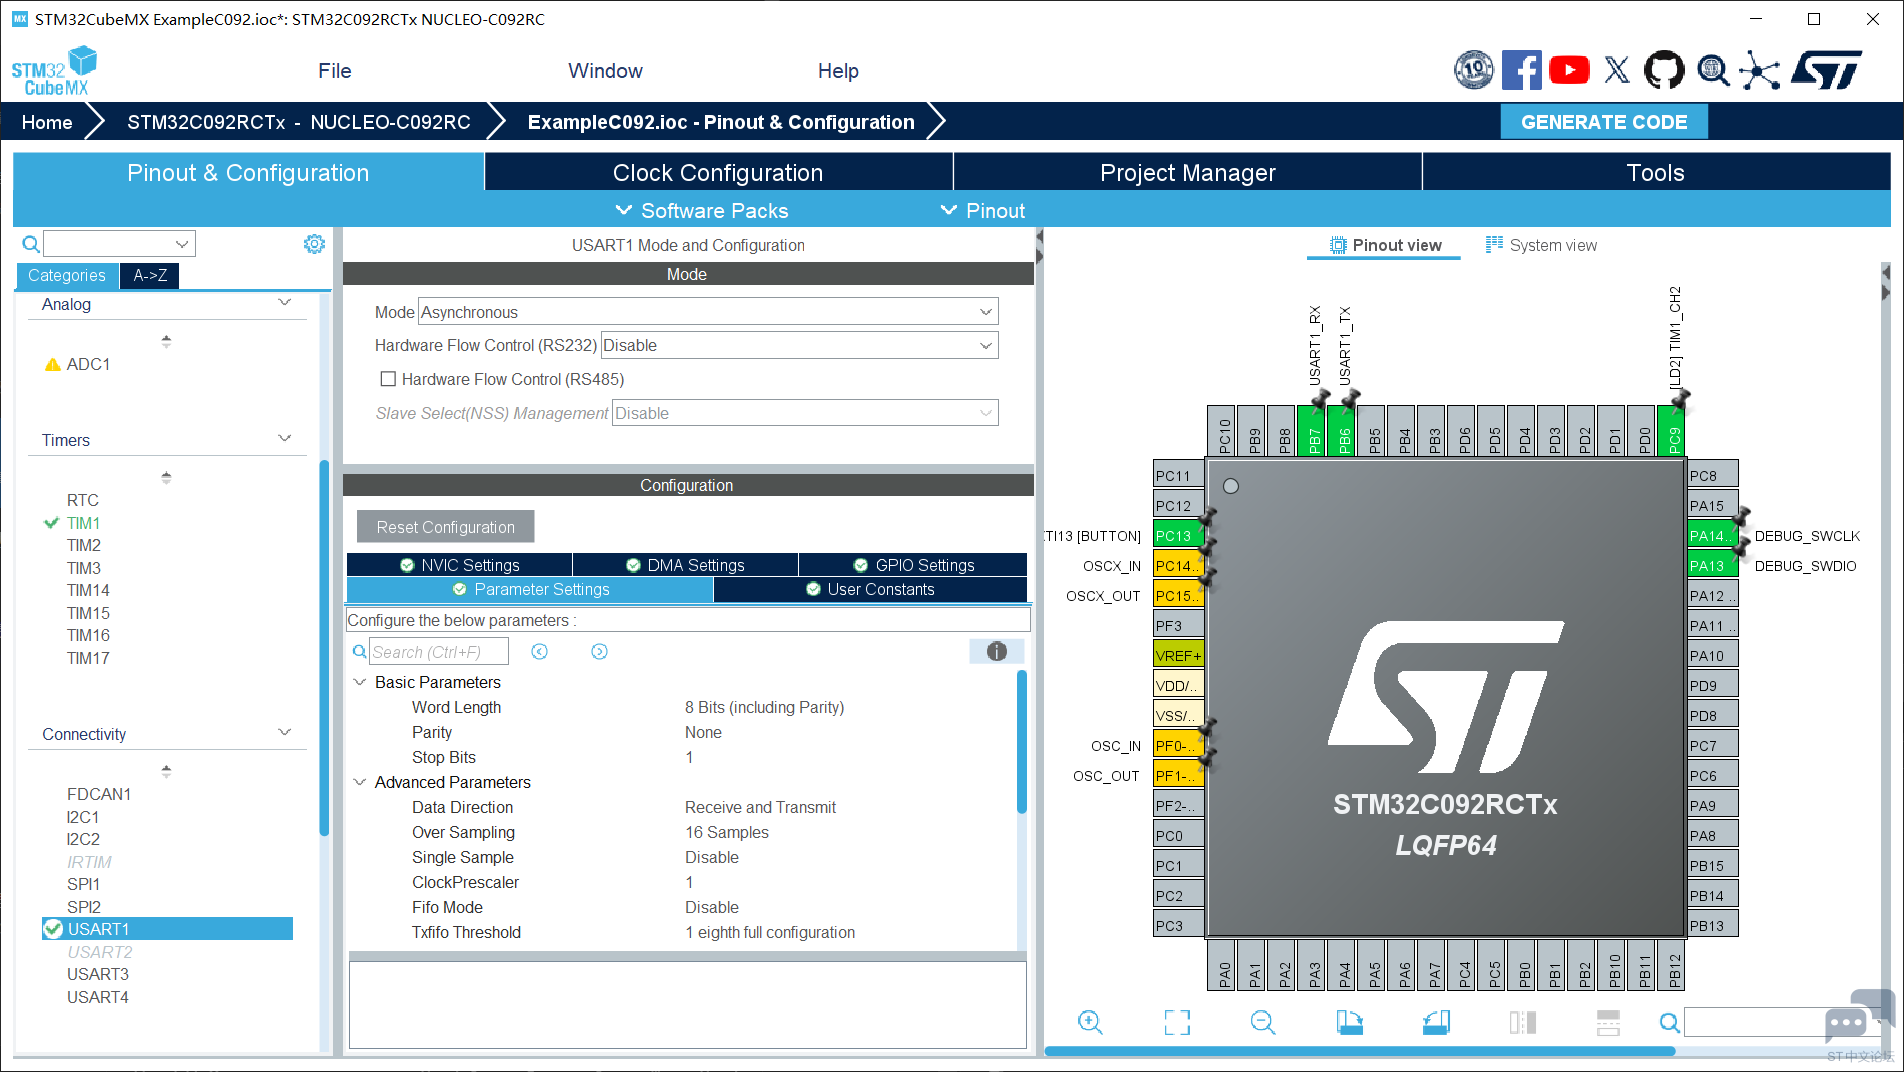Open Hardware Flow Control (RS232) dropdown
The image size is (1904, 1072).
point(800,345)
